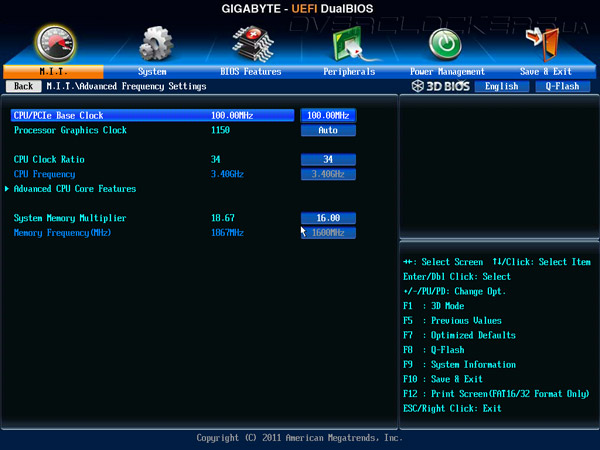Select the System Memory Multiplier label

70,218
